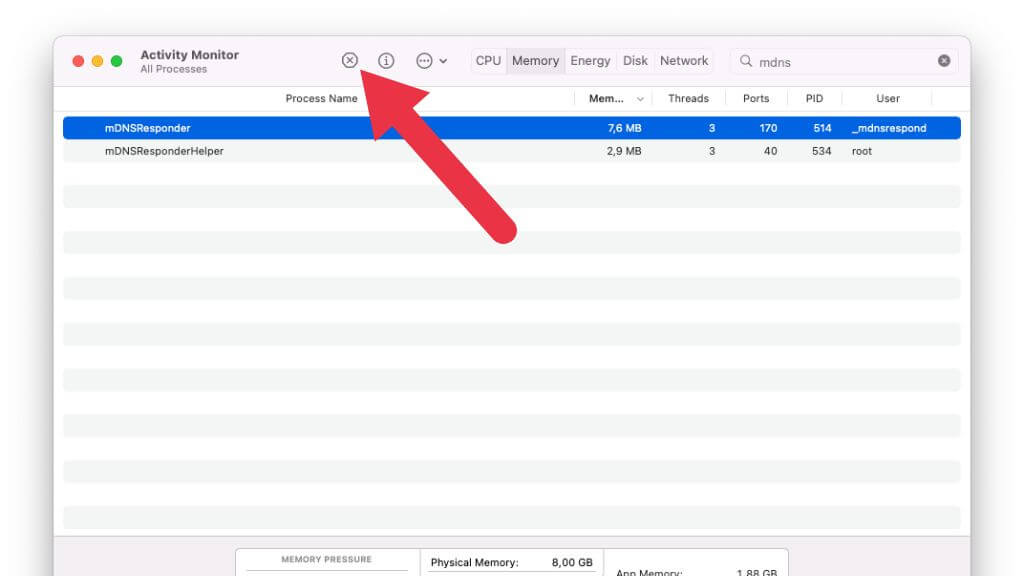1024x576 pixels.
Task: Toggle the Memory column sort direction arrow
Action: tap(640, 99)
